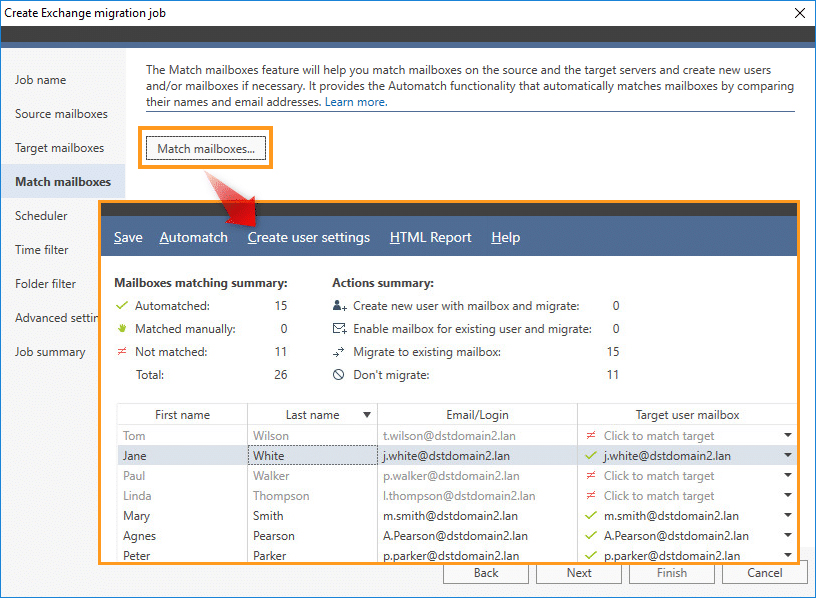Viewport: 816px width, 598px height.
Task: Click the Don't migrate prohibited icon
Action: (x=339, y=375)
